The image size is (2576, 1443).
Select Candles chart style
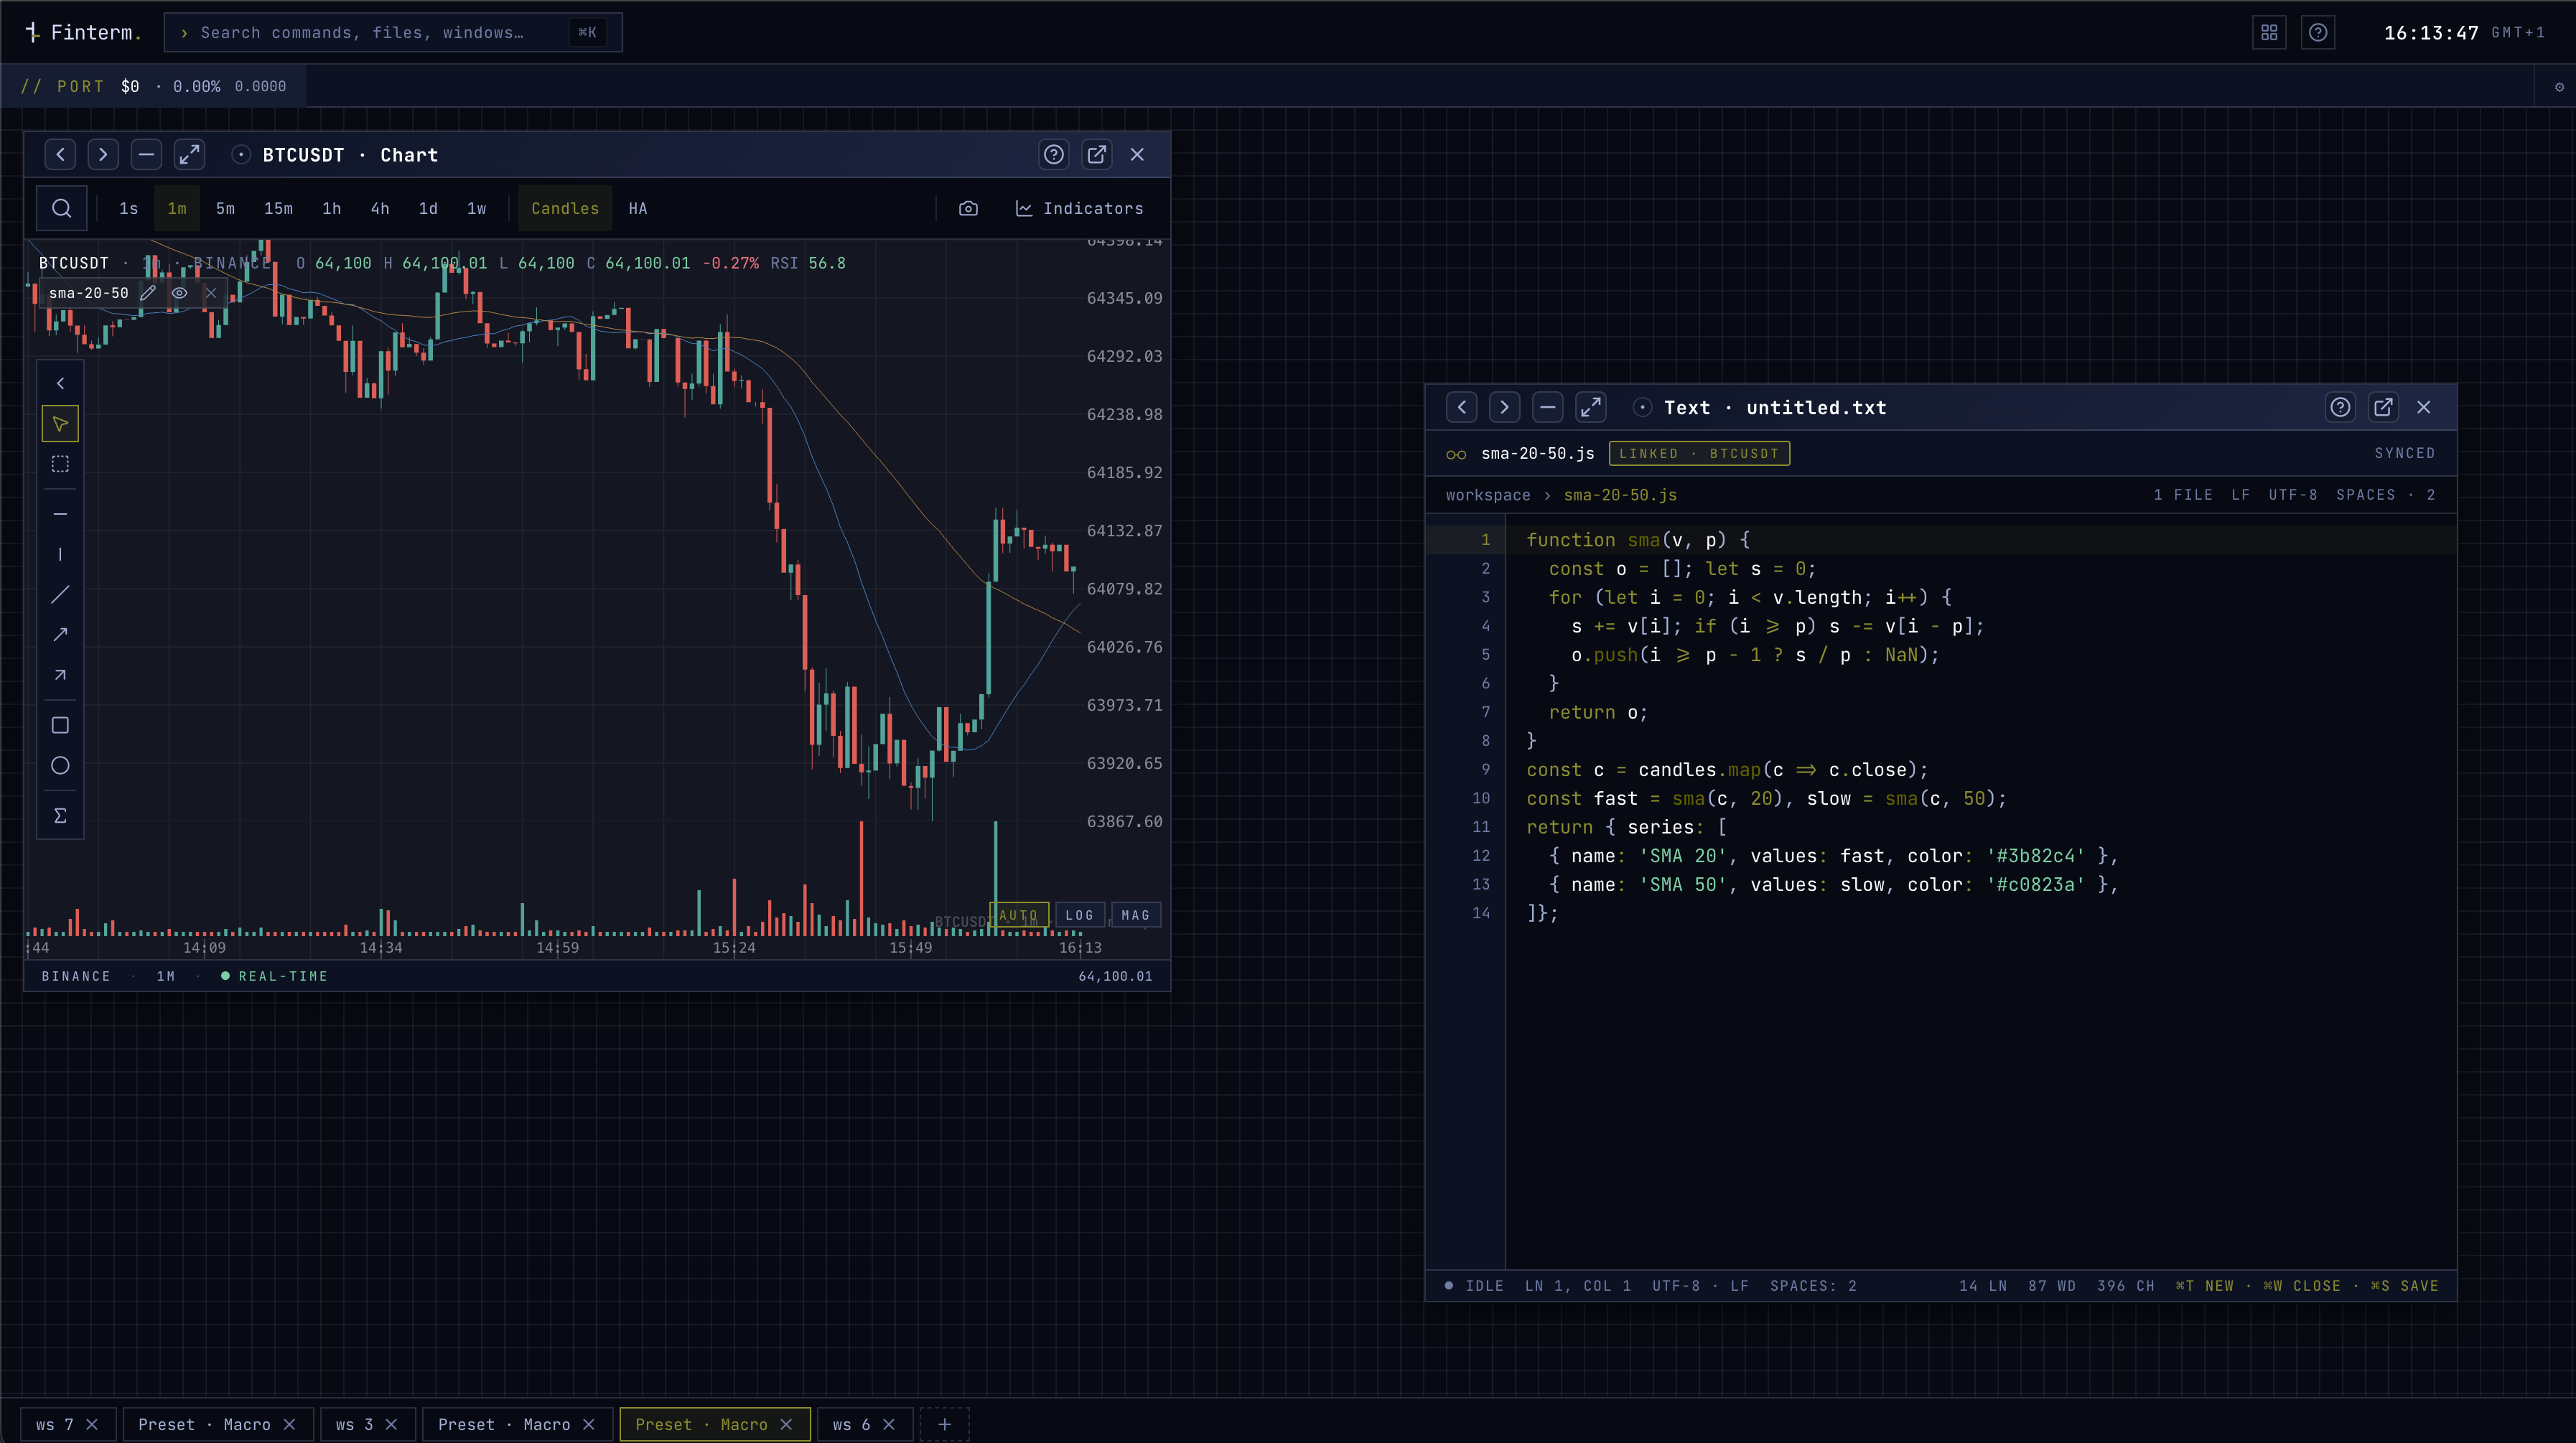565,208
